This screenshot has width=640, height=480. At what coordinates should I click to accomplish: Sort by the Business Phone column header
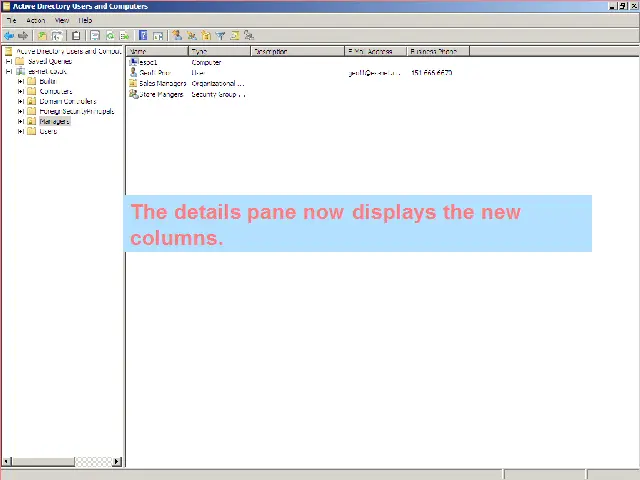click(x=438, y=51)
